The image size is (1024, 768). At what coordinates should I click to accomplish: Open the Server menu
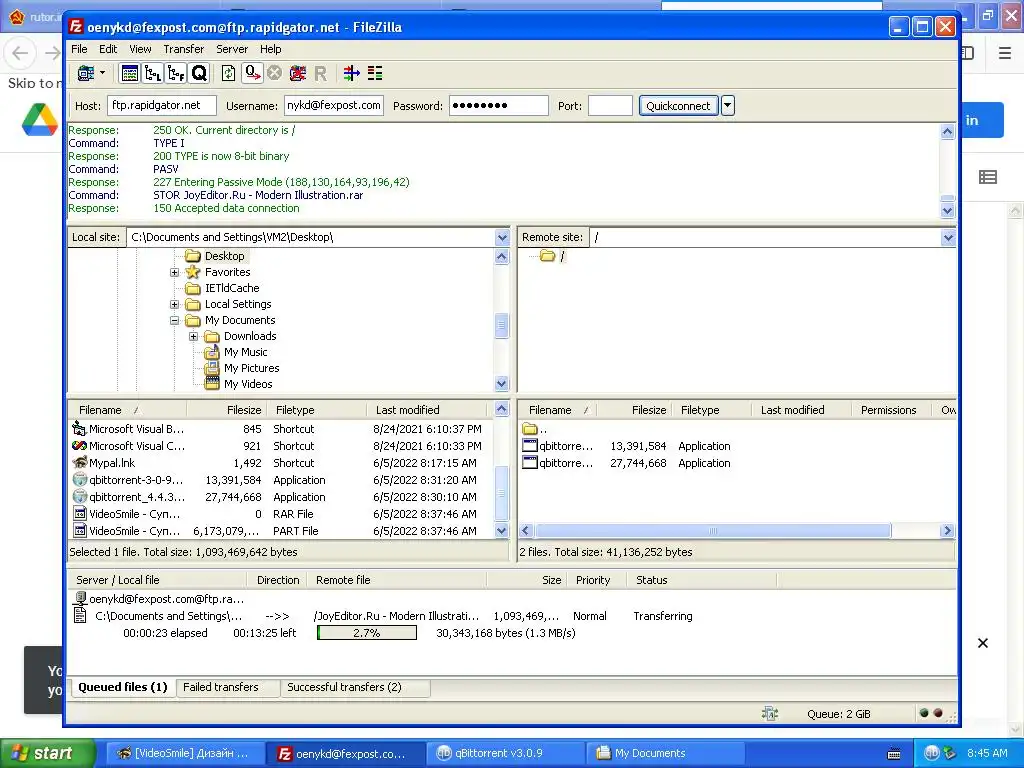pyautogui.click(x=232, y=49)
